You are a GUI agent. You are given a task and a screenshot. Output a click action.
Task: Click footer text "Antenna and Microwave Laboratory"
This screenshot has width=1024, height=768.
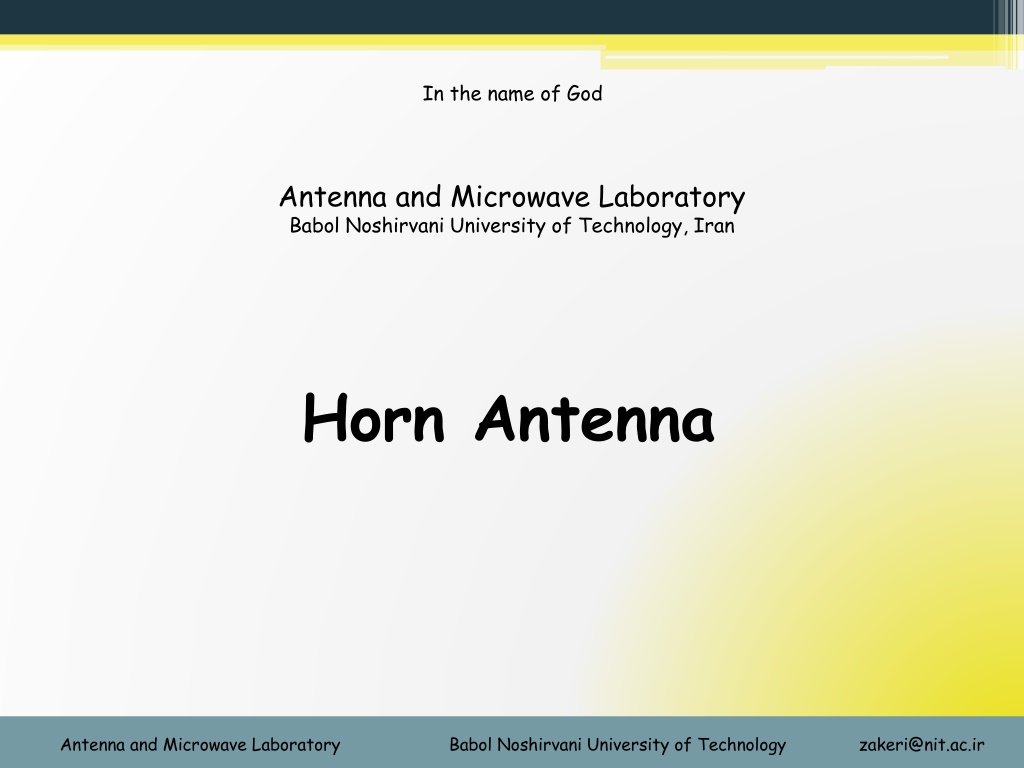[x=200, y=744]
